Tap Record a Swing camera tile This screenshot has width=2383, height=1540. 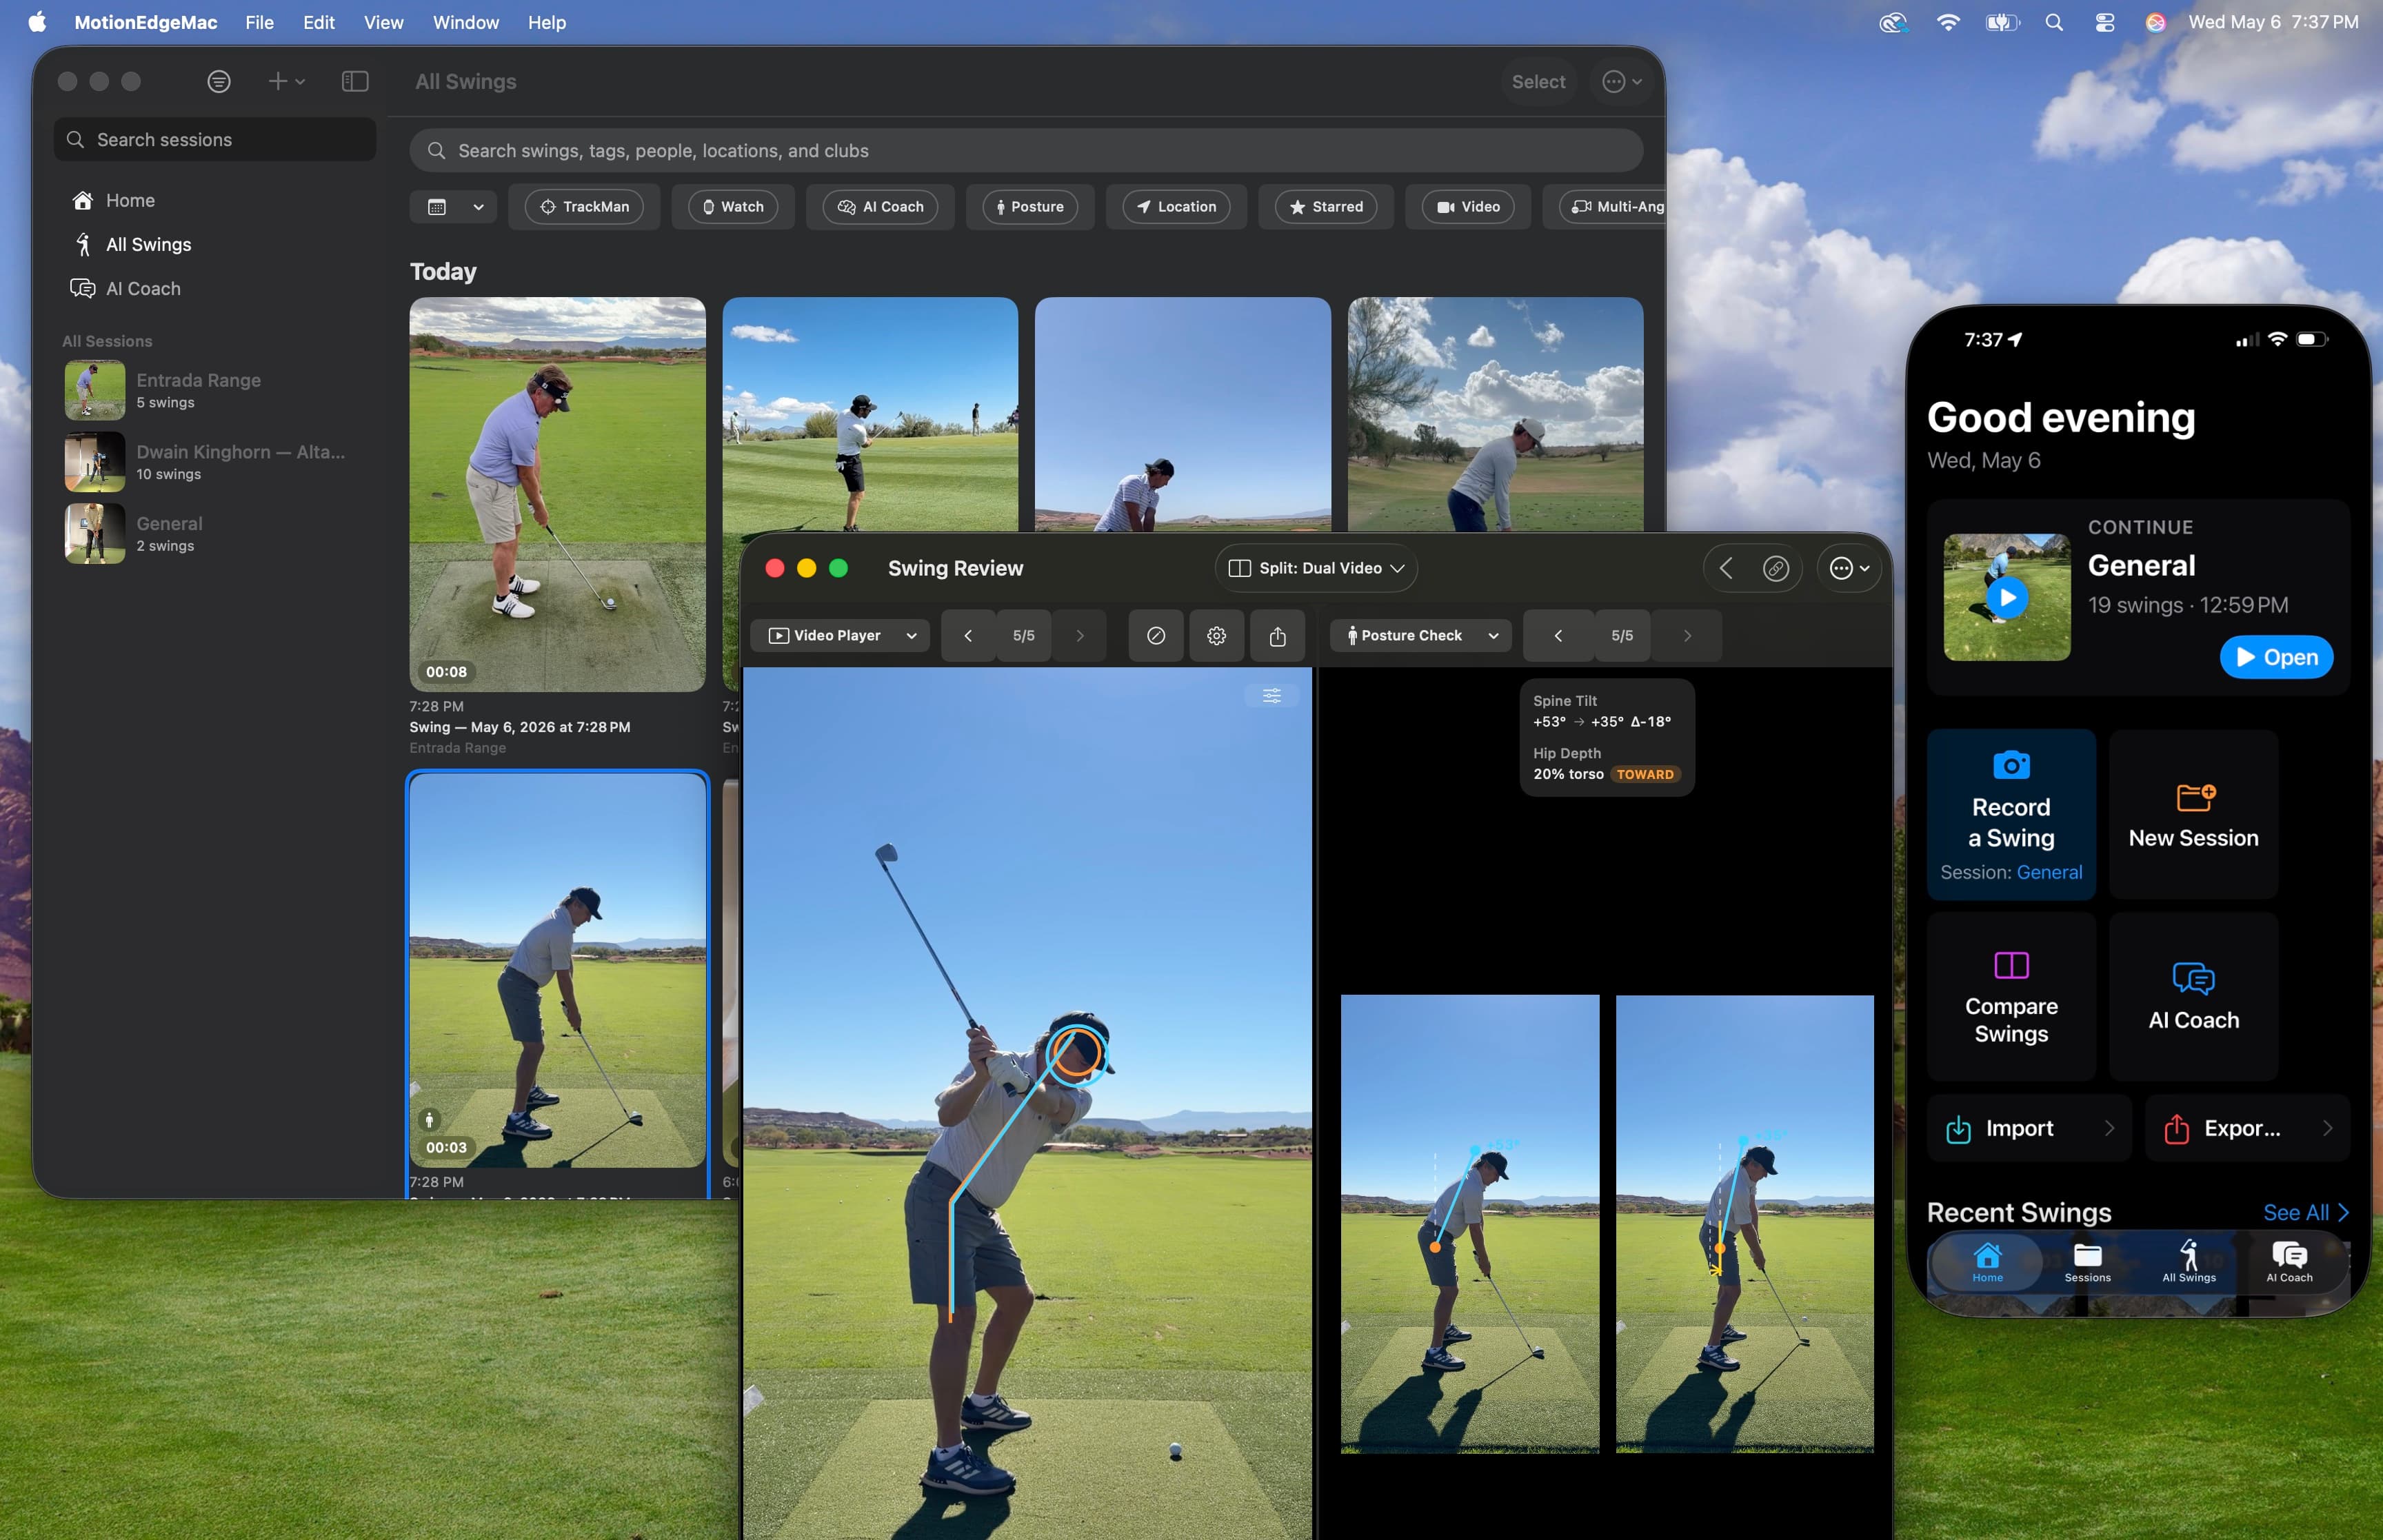point(2011,814)
